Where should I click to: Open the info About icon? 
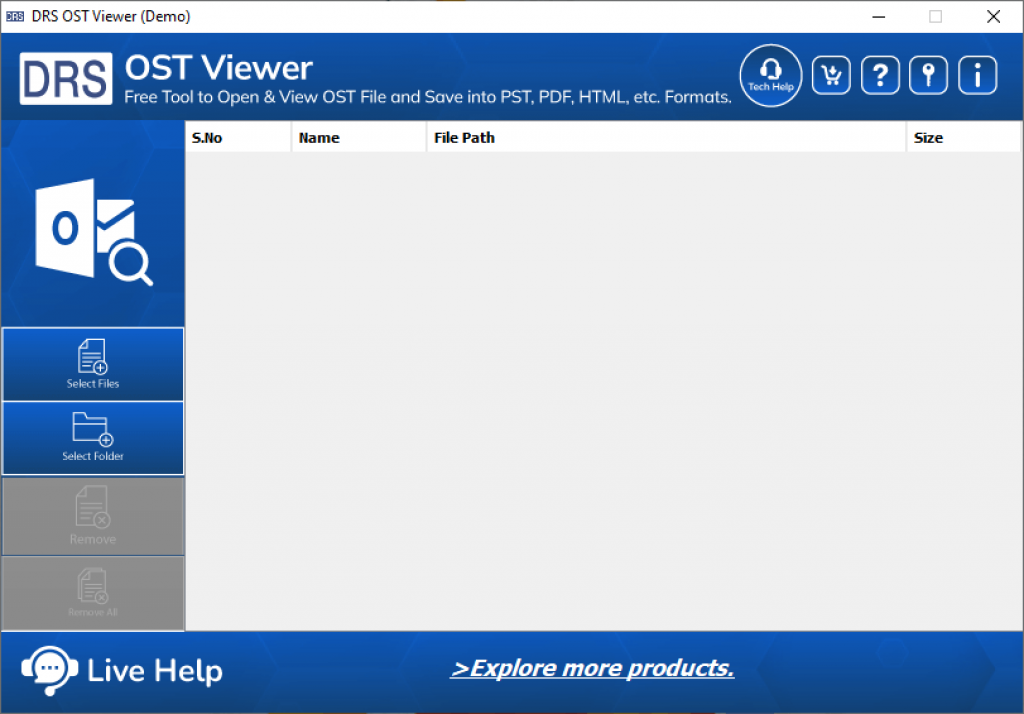pyautogui.click(x=977, y=74)
